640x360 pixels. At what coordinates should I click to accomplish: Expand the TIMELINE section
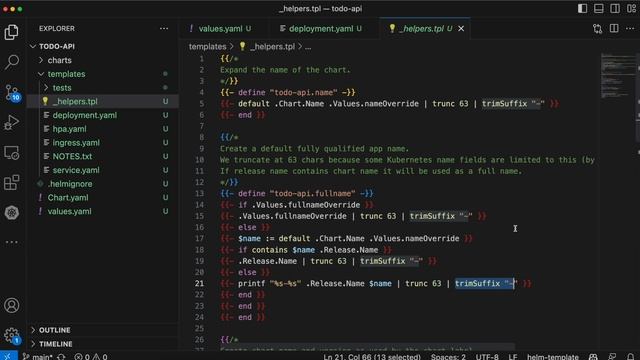pos(103,344)
